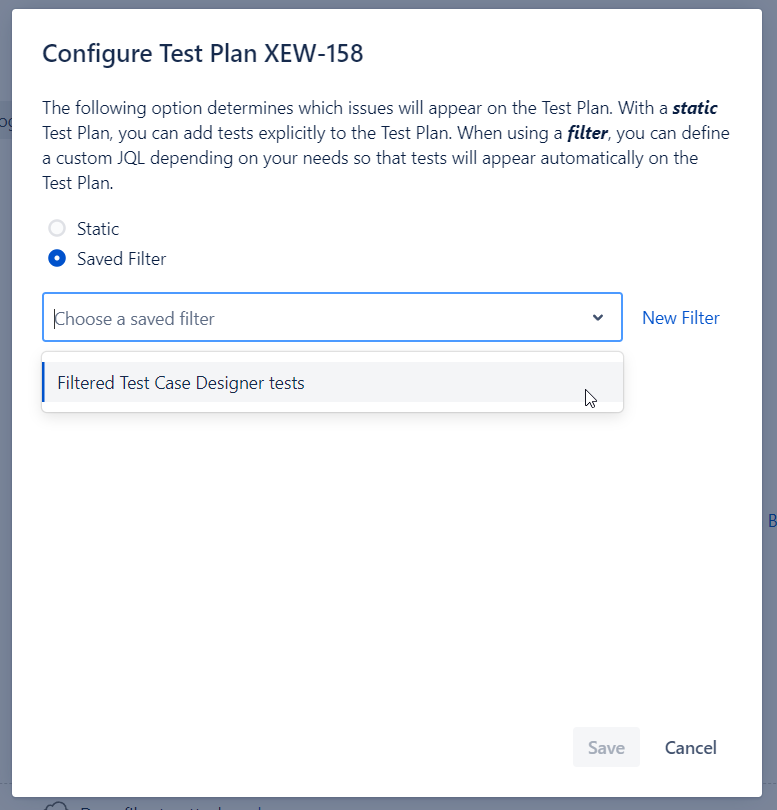Cancel the Configure Test Plan dialog

pyautogui.click(x=690, y=747)
